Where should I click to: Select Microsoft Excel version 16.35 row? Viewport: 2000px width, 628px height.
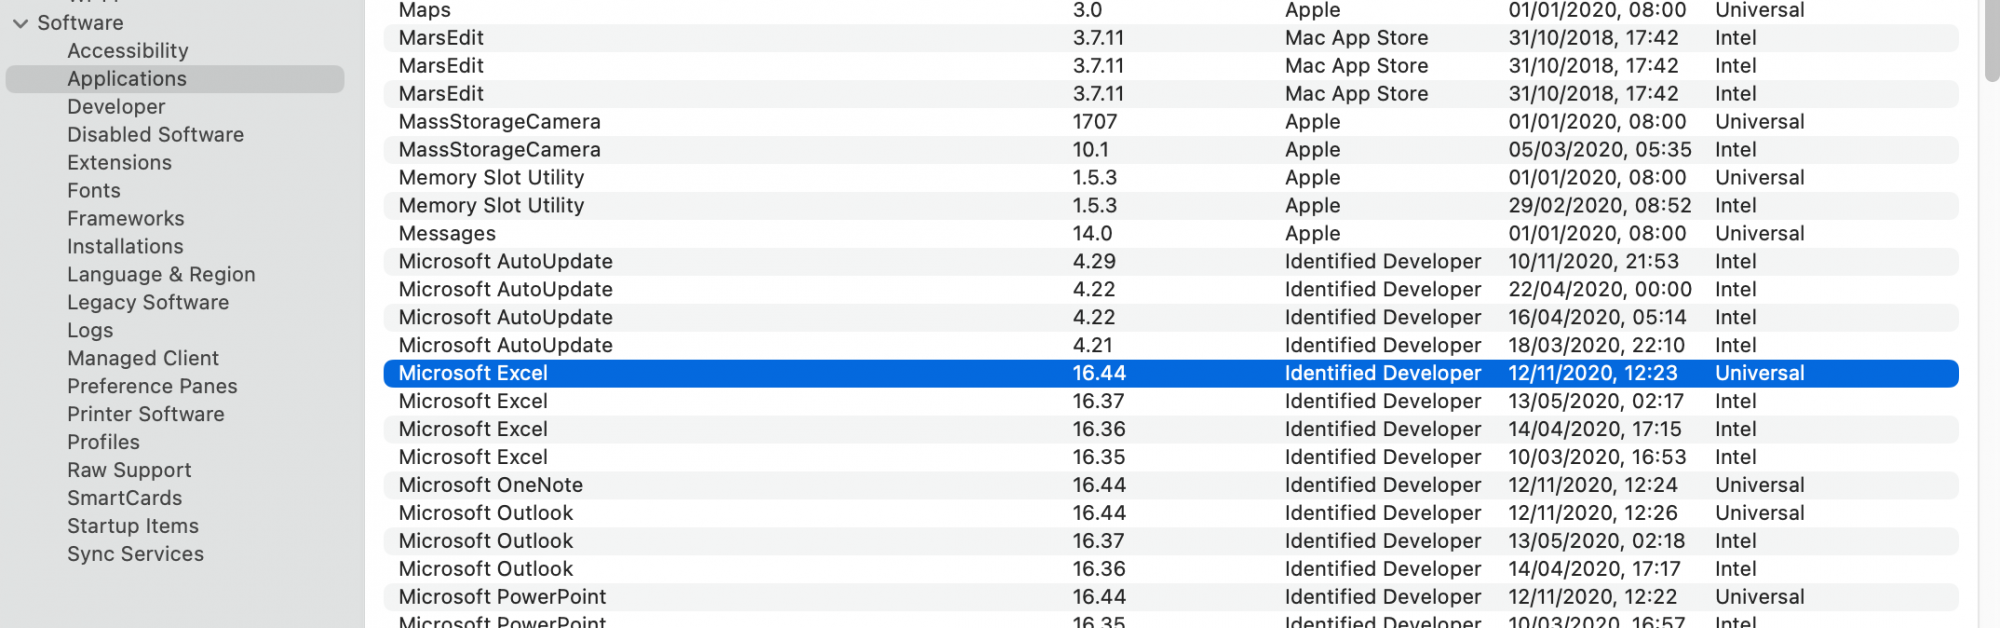[1171, 458]
